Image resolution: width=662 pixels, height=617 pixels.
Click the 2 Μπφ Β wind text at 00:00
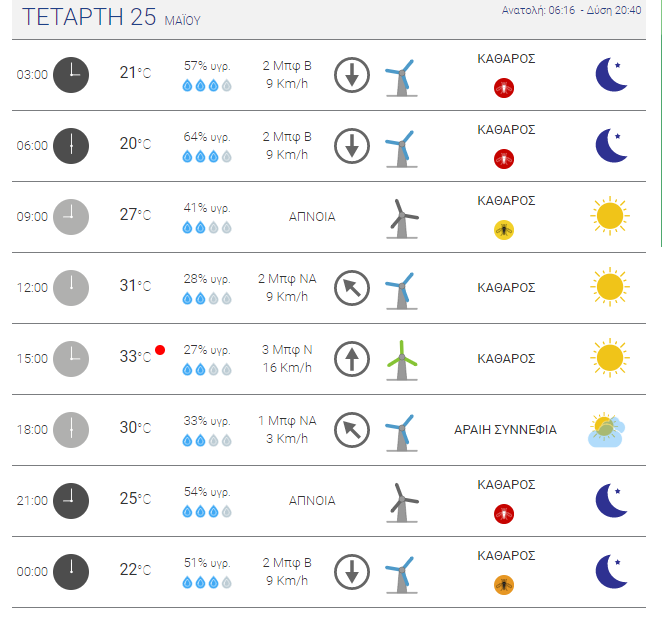click(x=287, y=563)
